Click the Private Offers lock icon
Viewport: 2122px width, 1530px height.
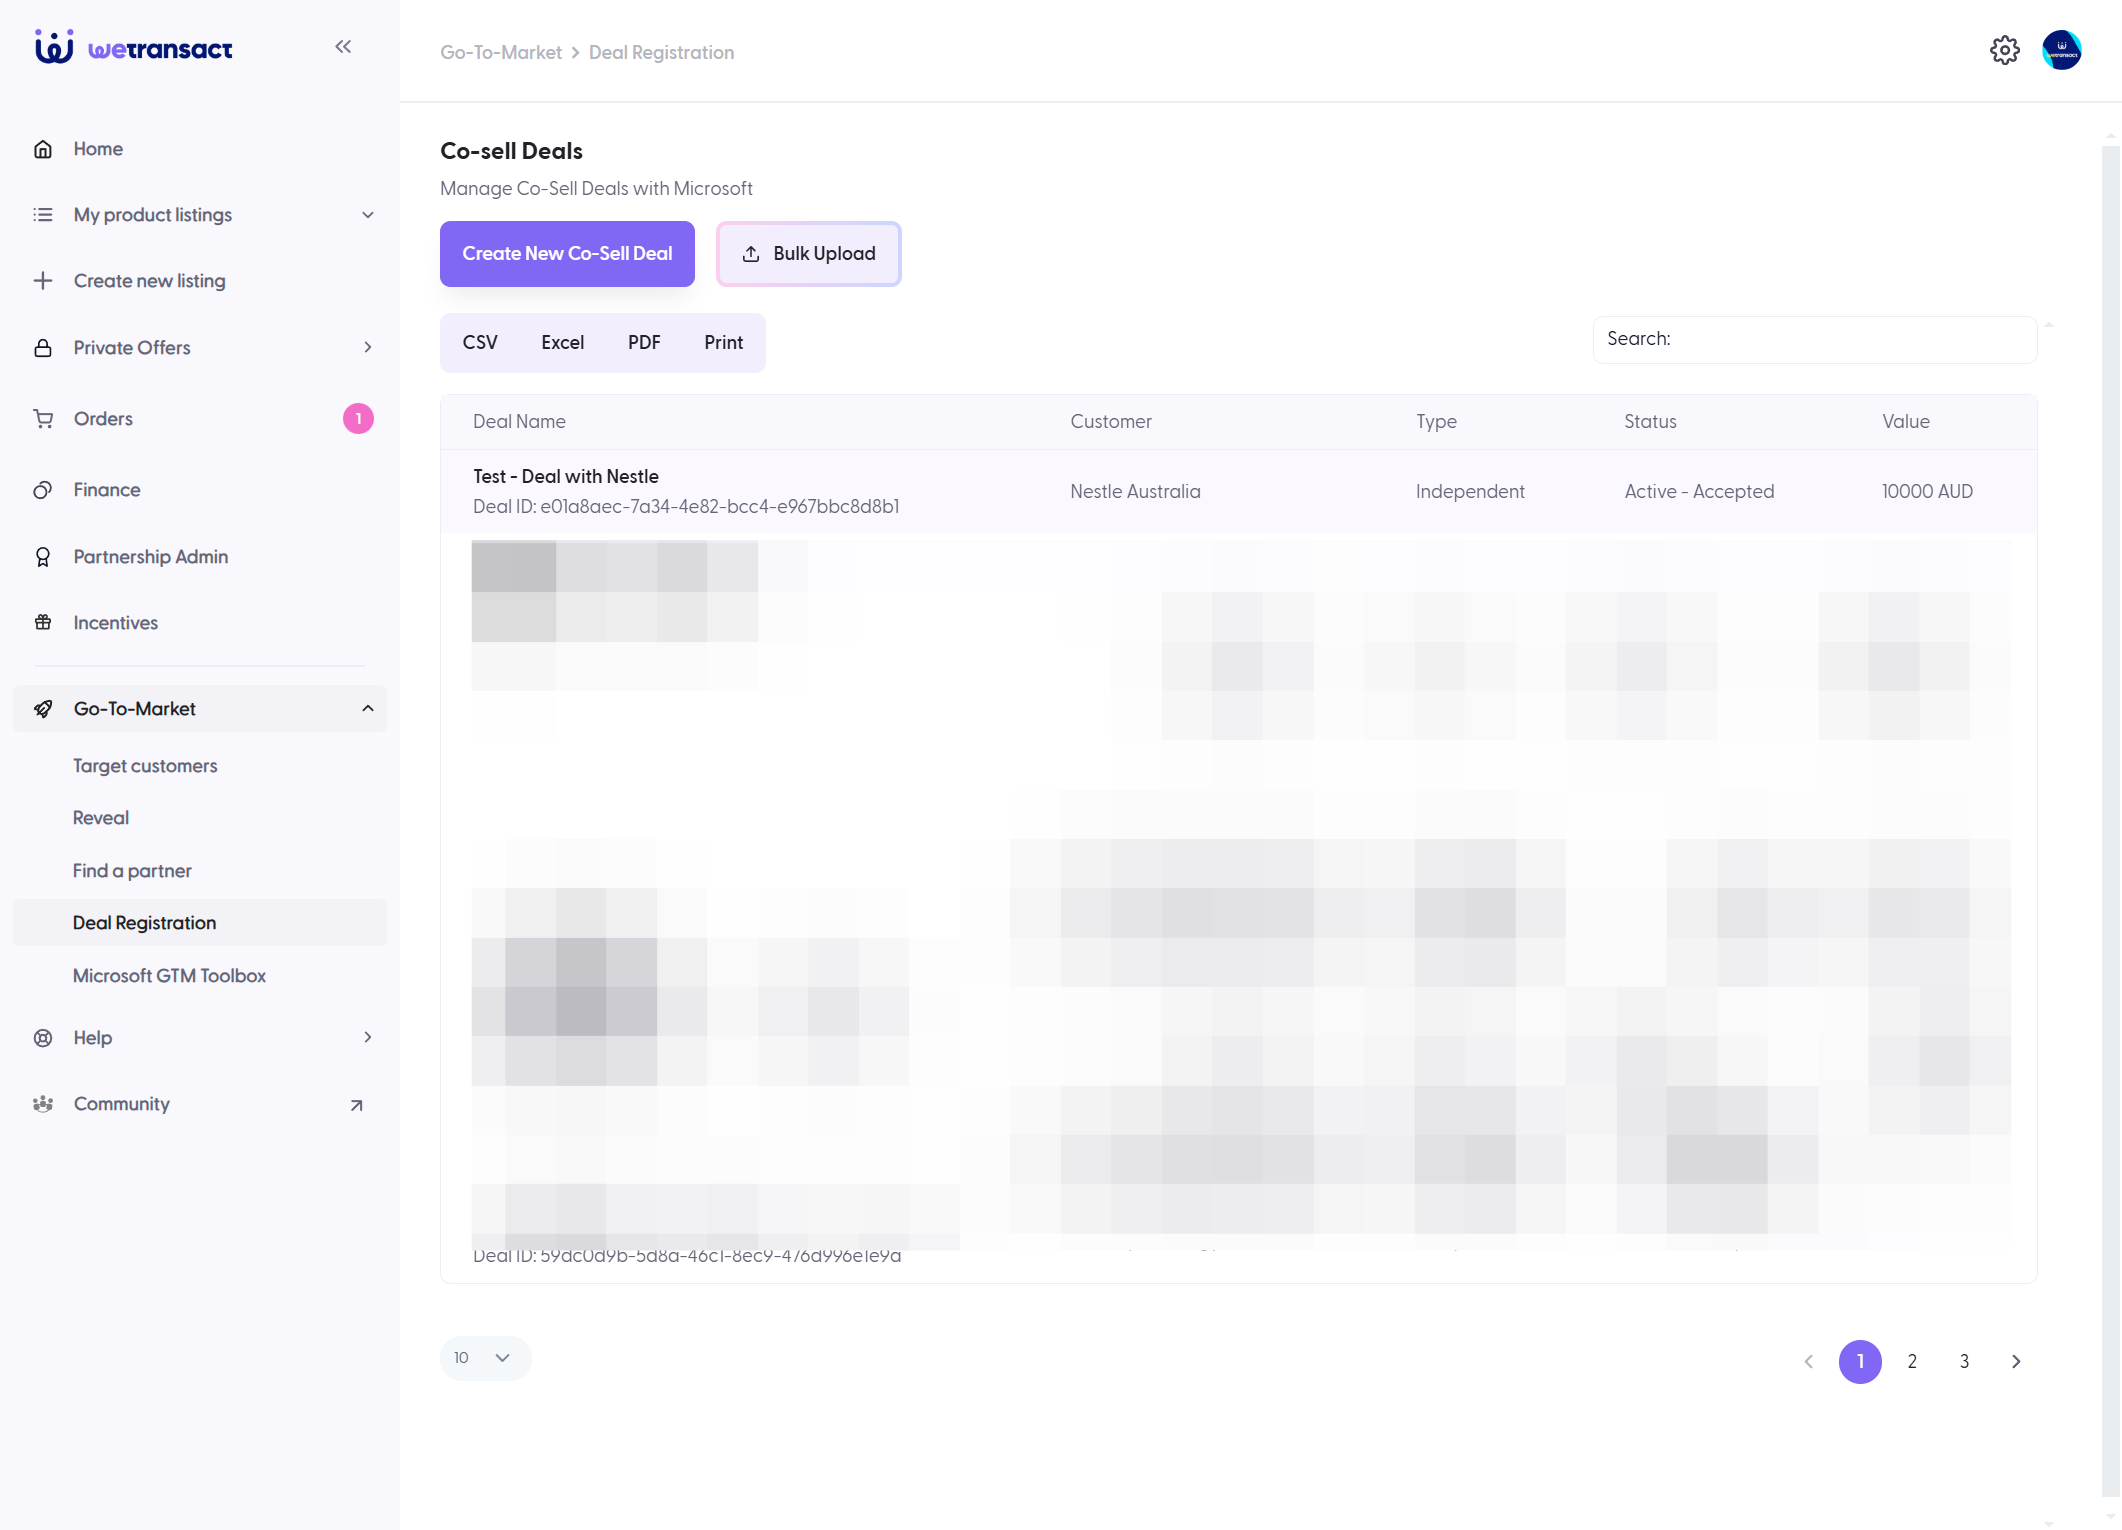pyautogui.click(x=43, y=348)
